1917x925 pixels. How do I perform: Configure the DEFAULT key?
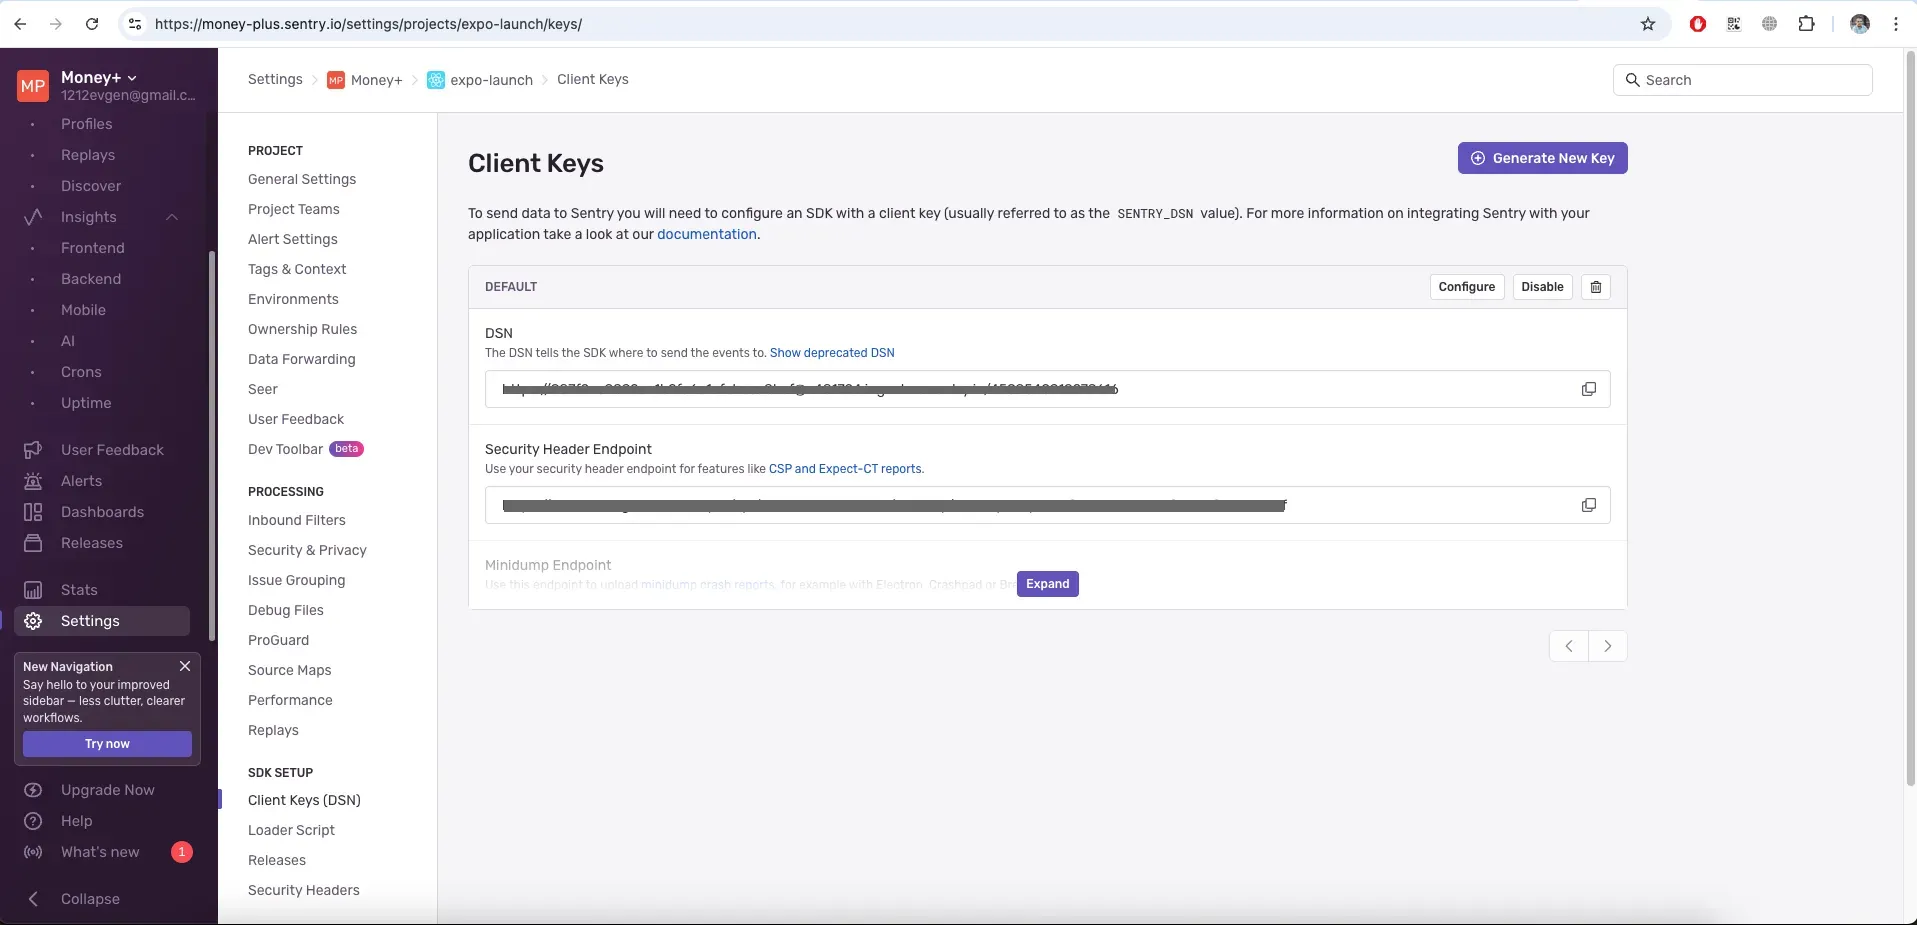point(1466,287)
